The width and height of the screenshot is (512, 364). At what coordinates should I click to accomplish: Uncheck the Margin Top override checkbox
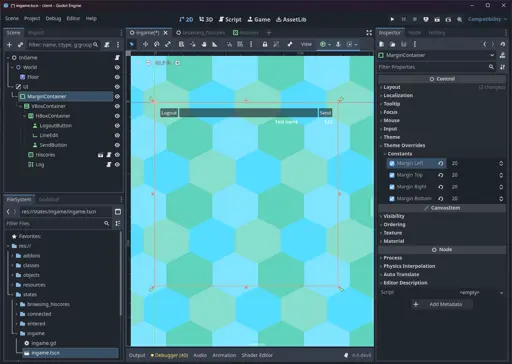pyautogui.click(x=392, y=175)
